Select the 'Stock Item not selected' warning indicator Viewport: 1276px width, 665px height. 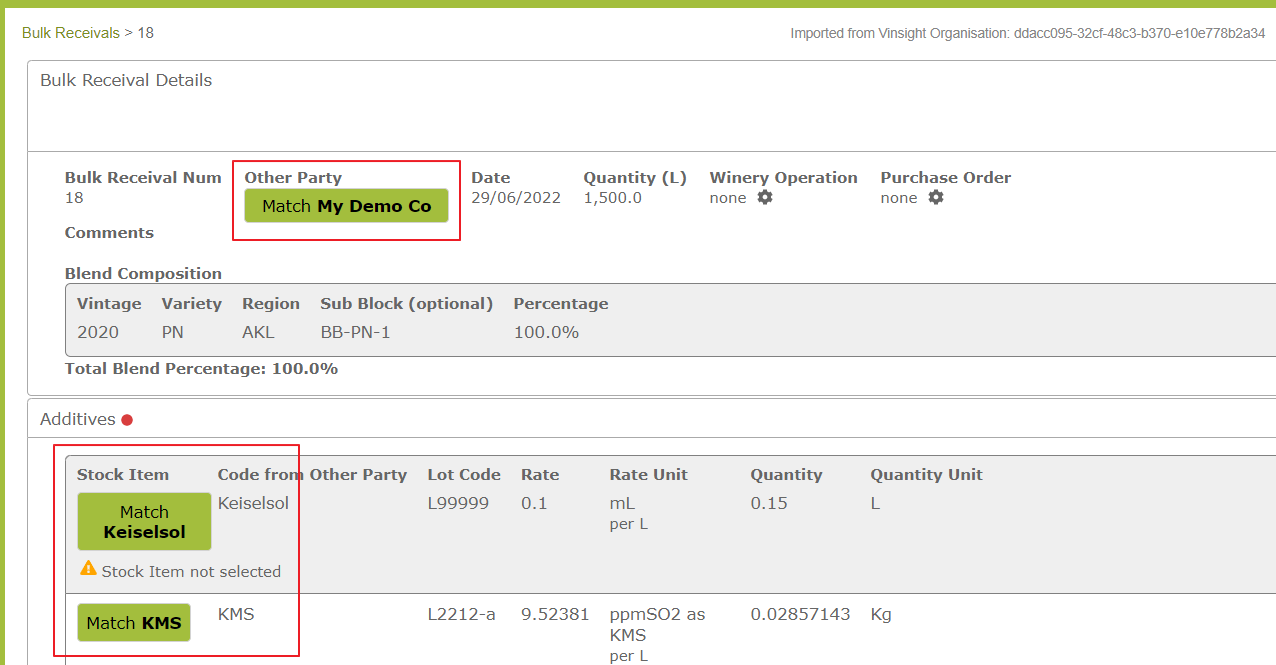180,569
